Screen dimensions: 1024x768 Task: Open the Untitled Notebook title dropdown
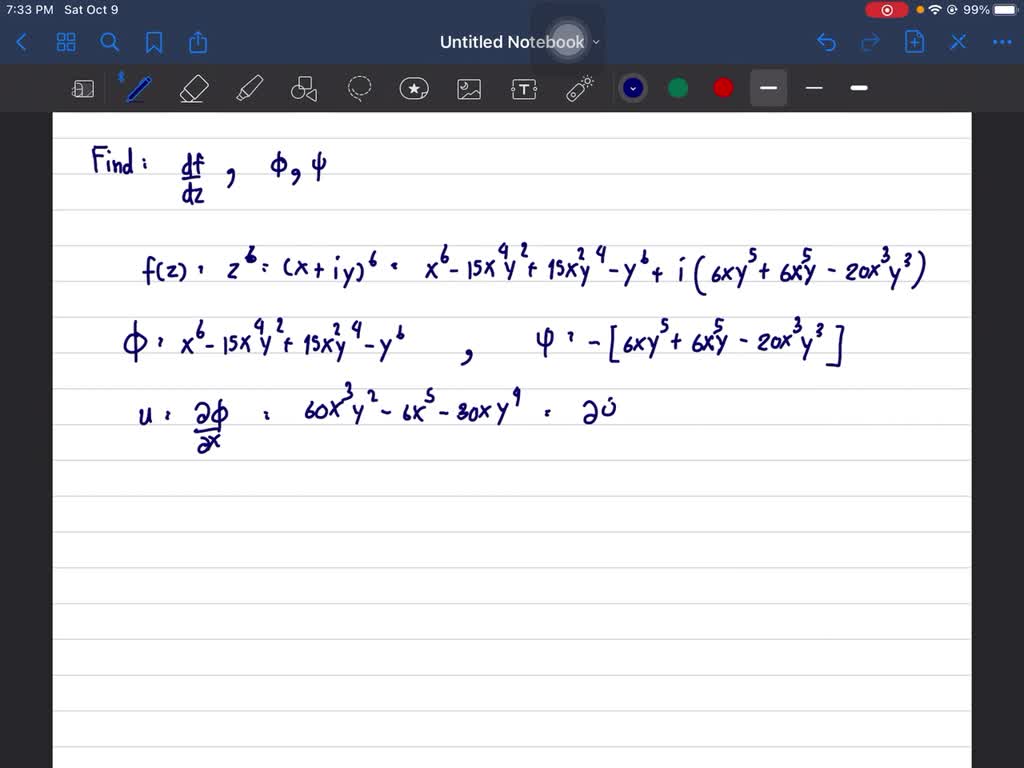(596, 42)
